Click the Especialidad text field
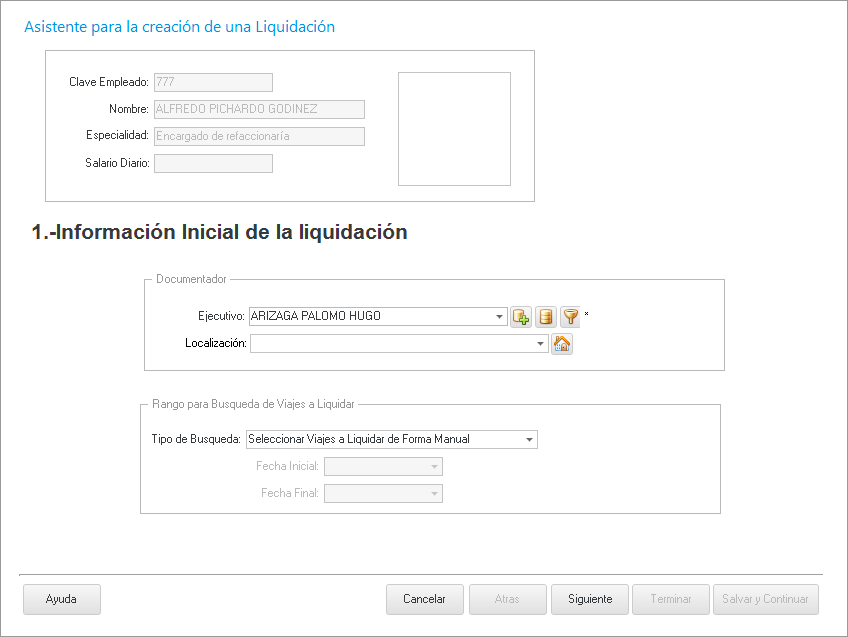Viewport: 848px width, 637px height. click(258, 136)
